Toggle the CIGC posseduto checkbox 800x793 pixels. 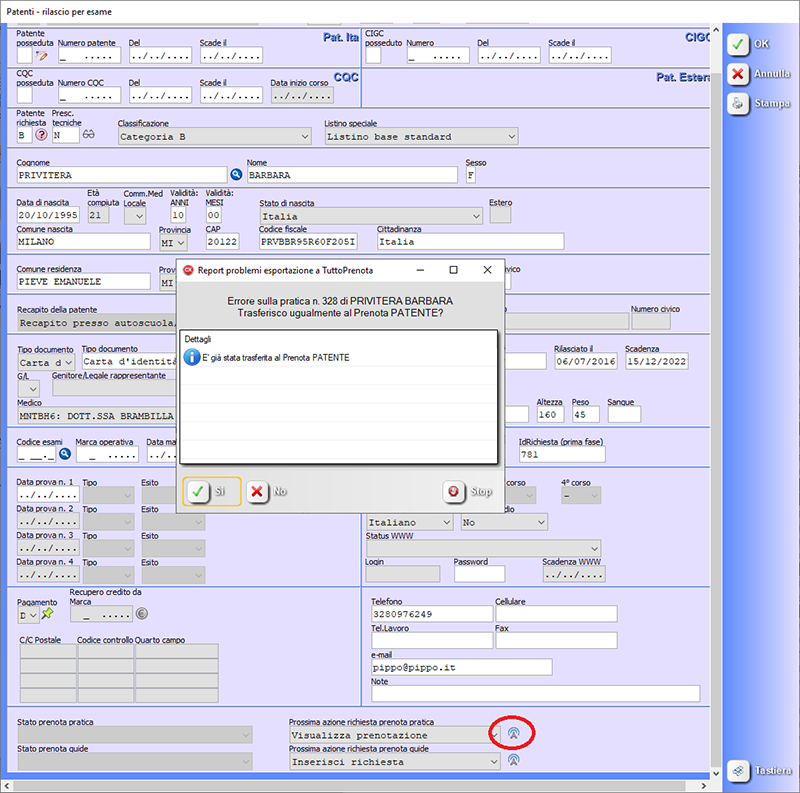pos(373,56)
